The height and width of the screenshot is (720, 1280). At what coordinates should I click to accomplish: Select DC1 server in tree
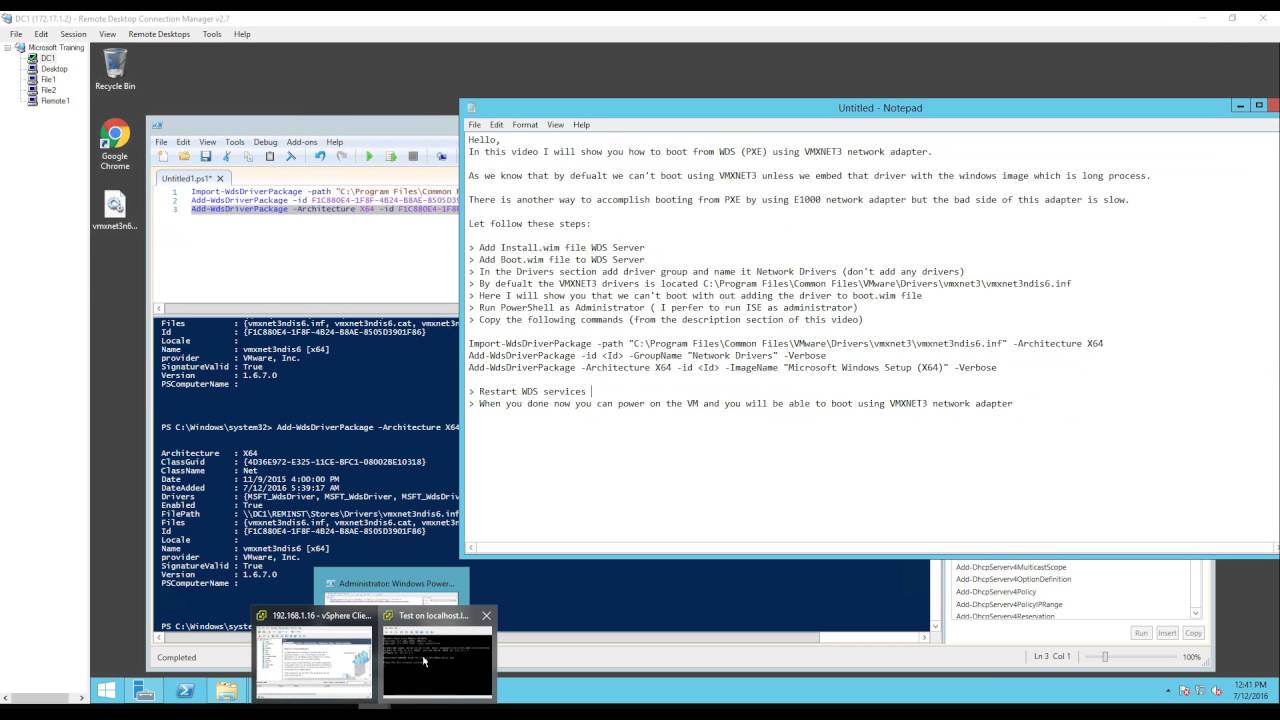tap(48, 58)
